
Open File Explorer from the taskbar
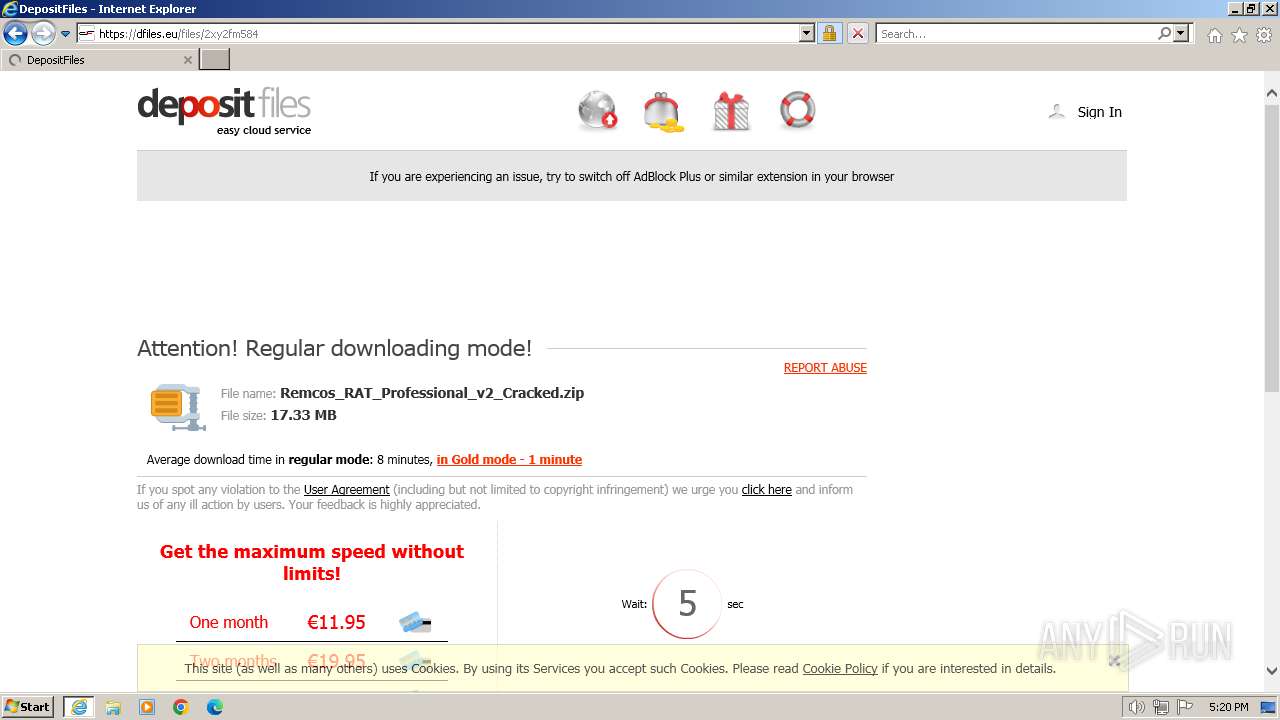(x=113, y=707)
